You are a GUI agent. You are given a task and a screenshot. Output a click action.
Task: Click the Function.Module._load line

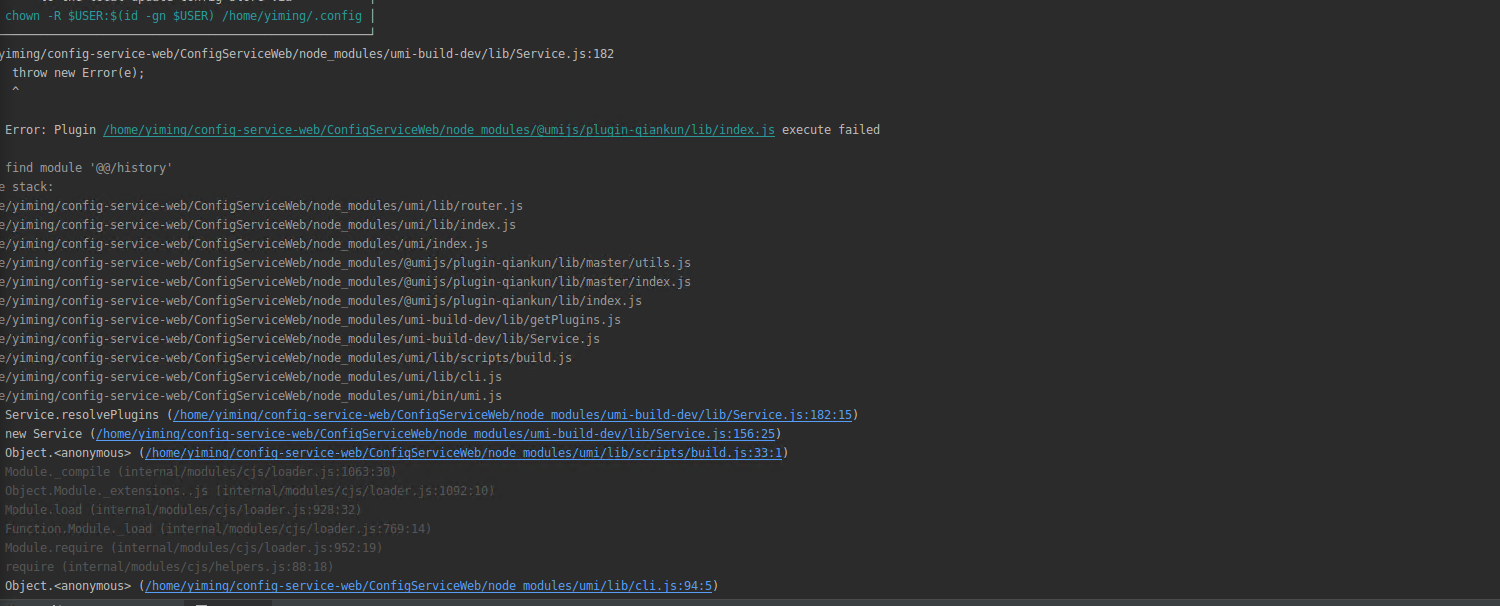(x=218, y=529)
